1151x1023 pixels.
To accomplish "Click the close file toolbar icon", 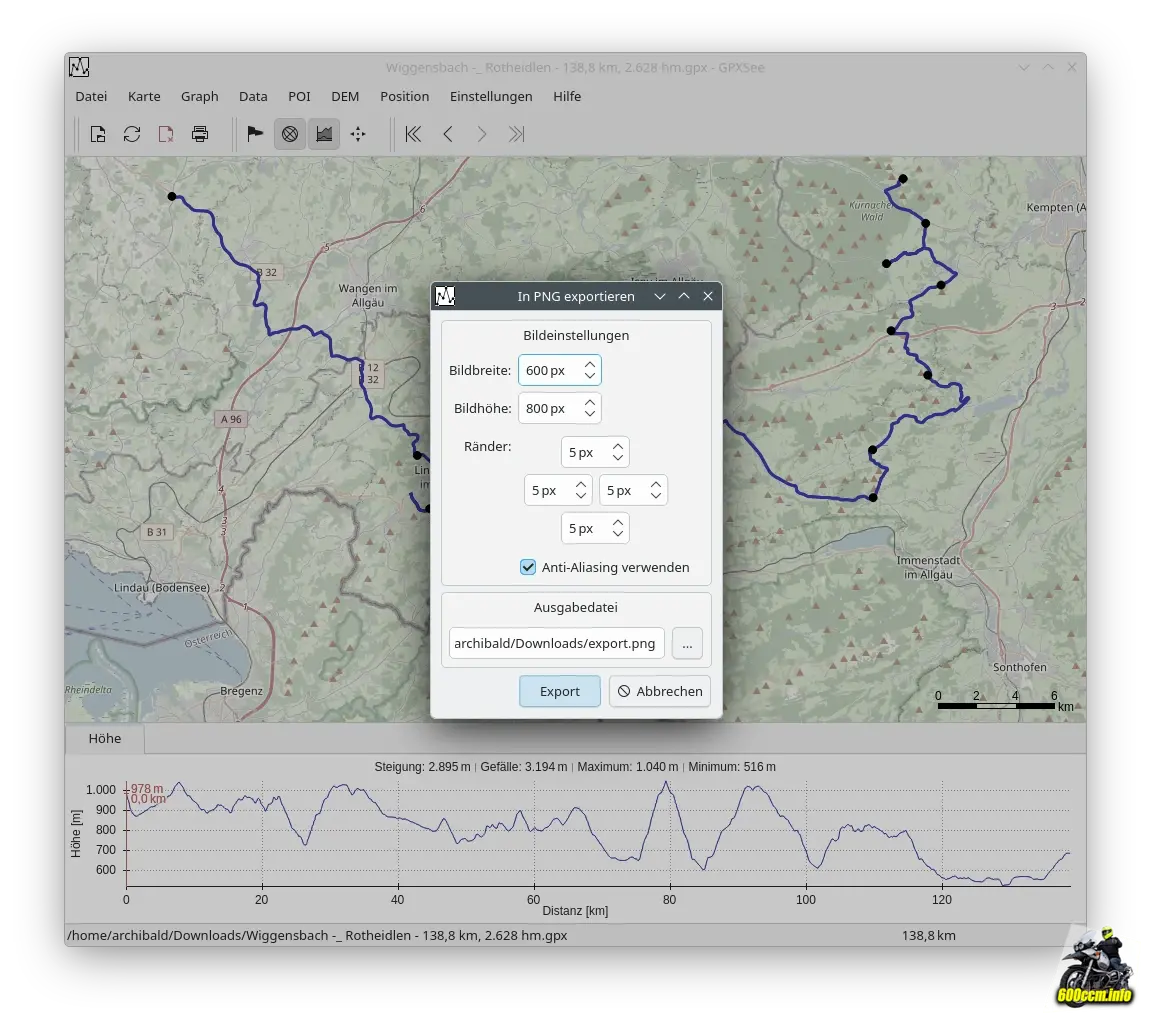I will coord(166,134).
